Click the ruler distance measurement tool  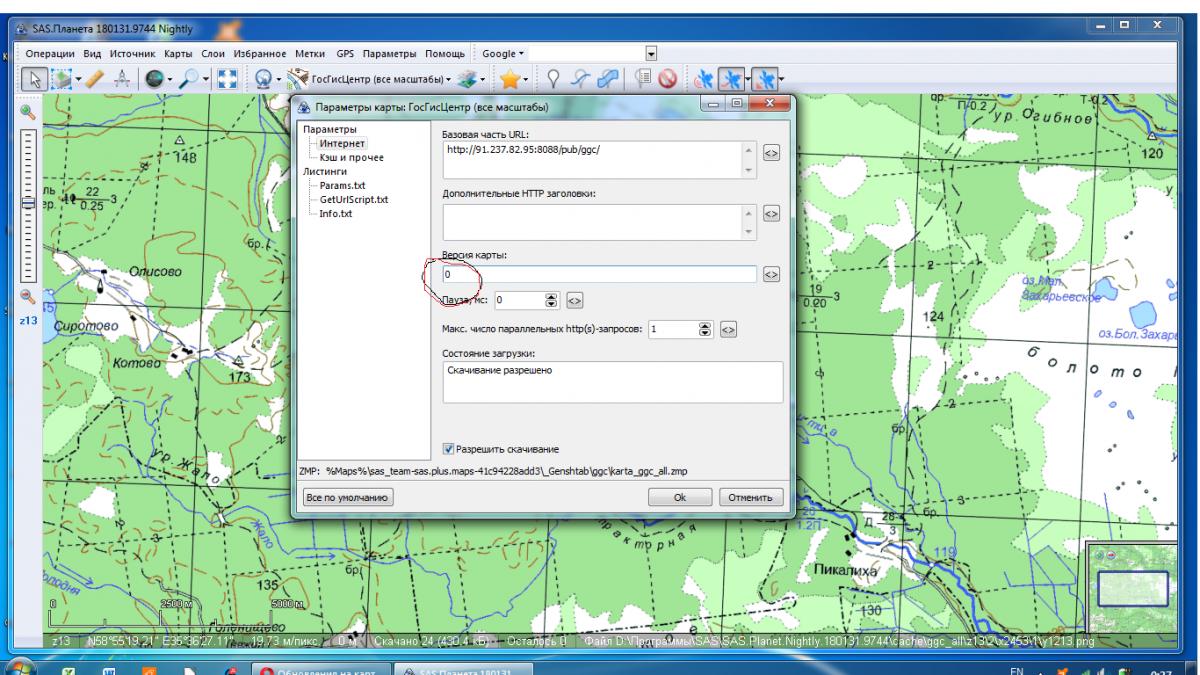[x=97, y=79]
